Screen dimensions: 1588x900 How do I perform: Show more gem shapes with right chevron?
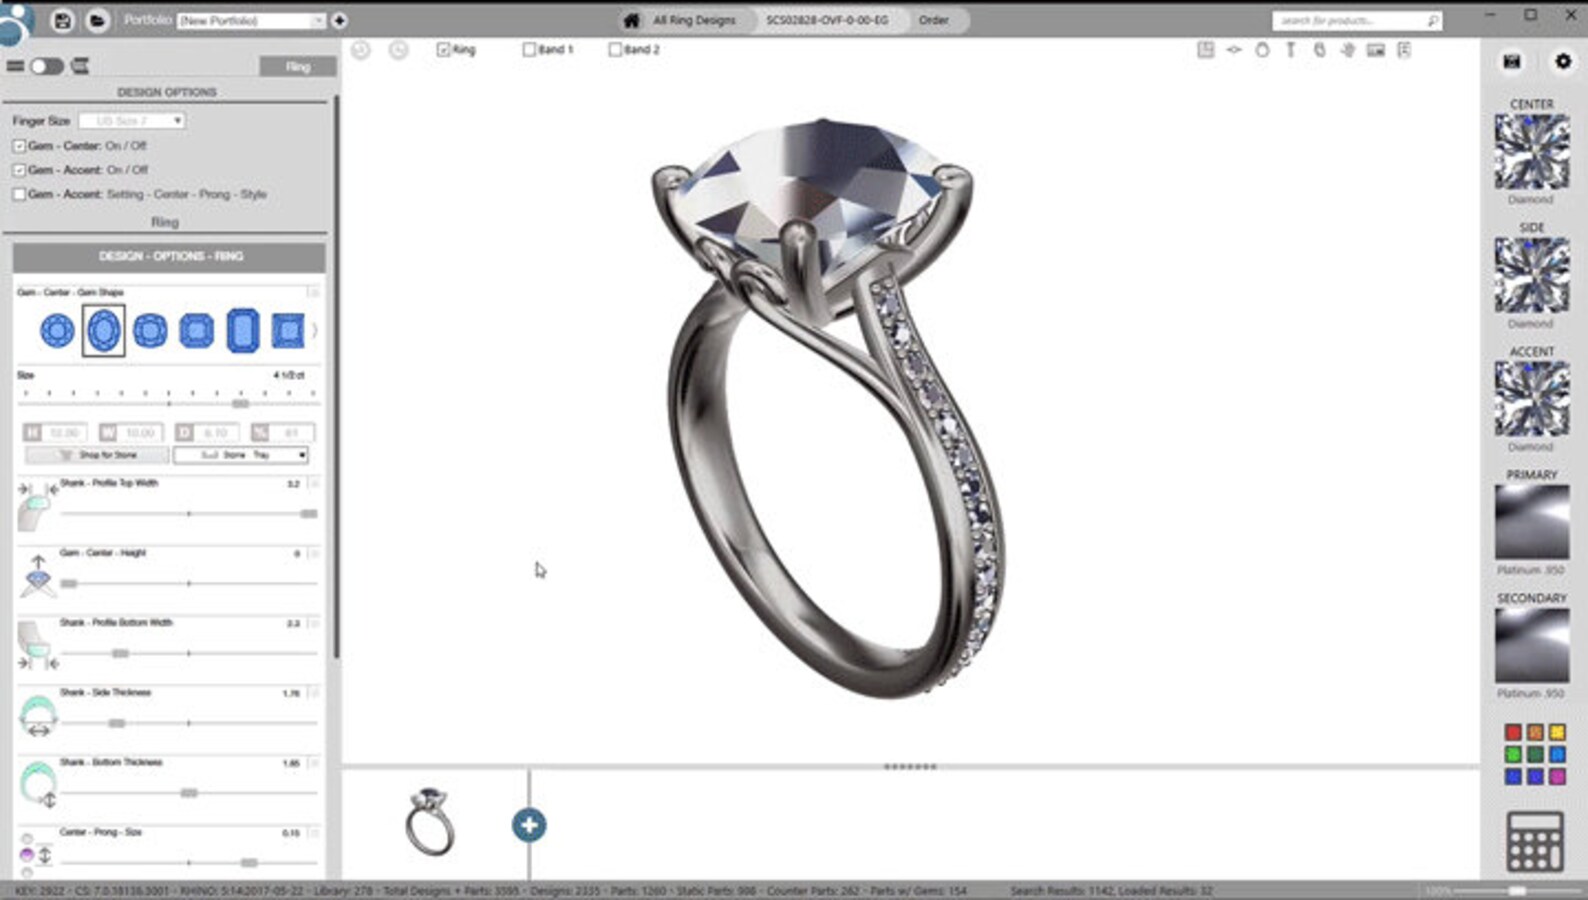[x=314, y=330]
